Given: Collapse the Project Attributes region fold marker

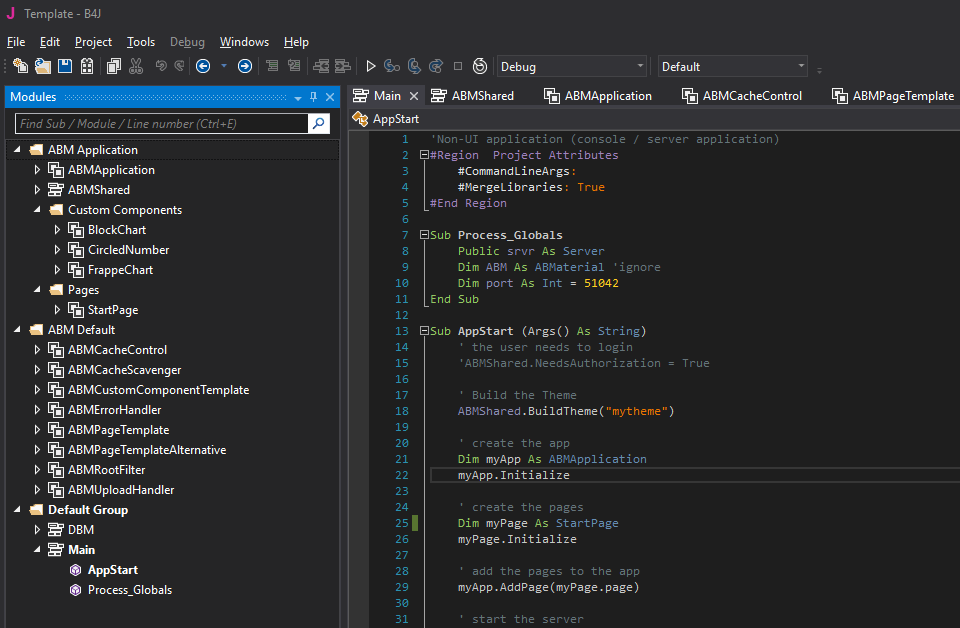Looking at the screenshot, I should [x=424, y=155].
